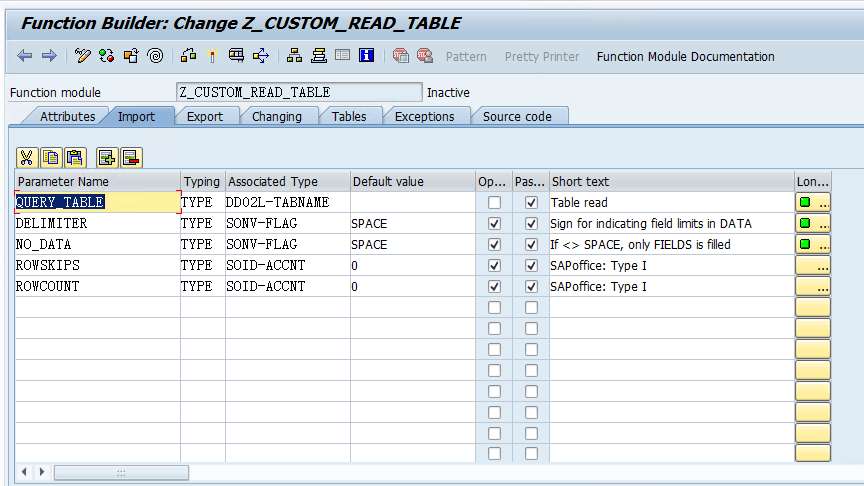Click the QUERY_TABLE parameter name cell
The height and width of the screenshot is (486, 864).
click(x=98, y=202)
